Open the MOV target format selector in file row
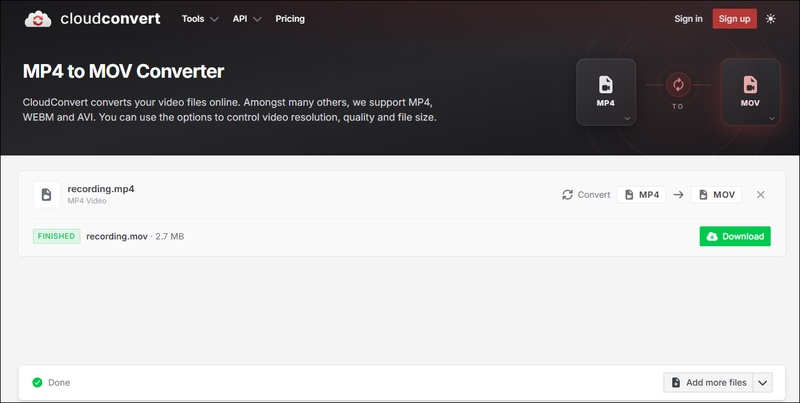800x403 pixels. (x=716, y=195)
